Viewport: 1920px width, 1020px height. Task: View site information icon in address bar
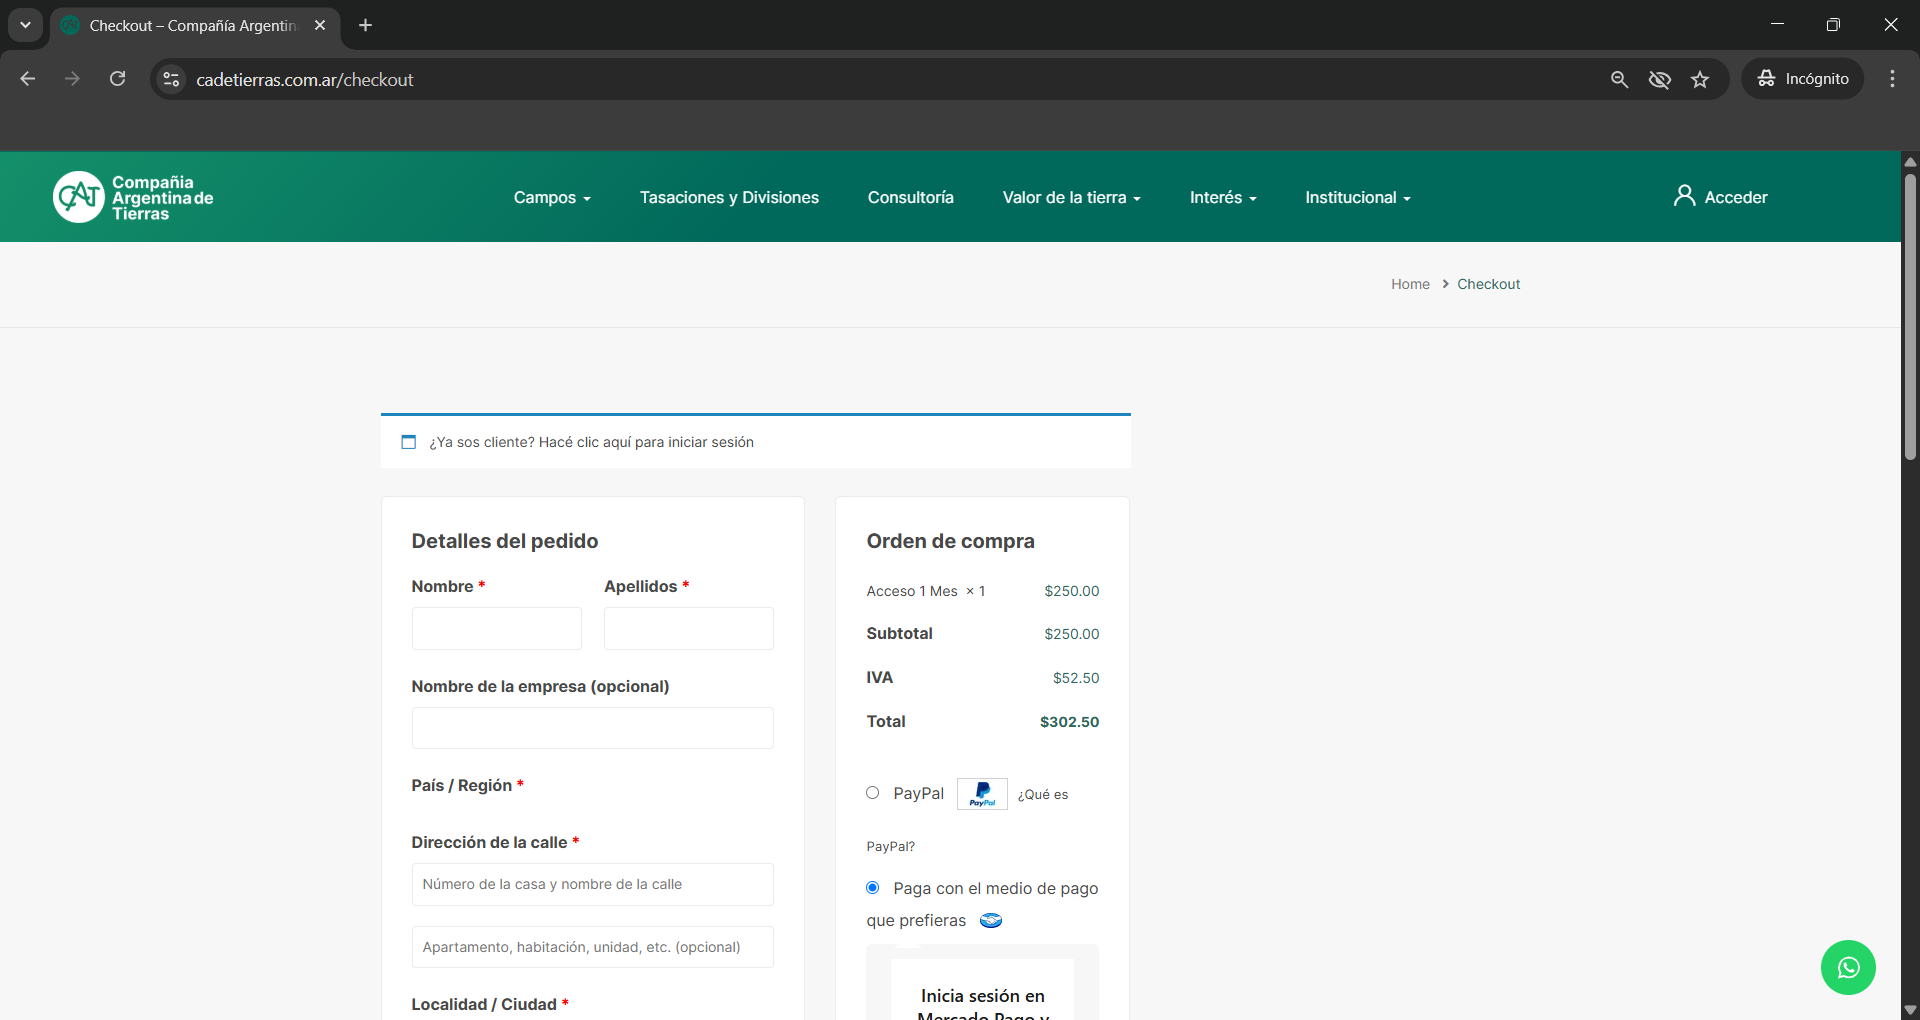(x=172, y=79)
